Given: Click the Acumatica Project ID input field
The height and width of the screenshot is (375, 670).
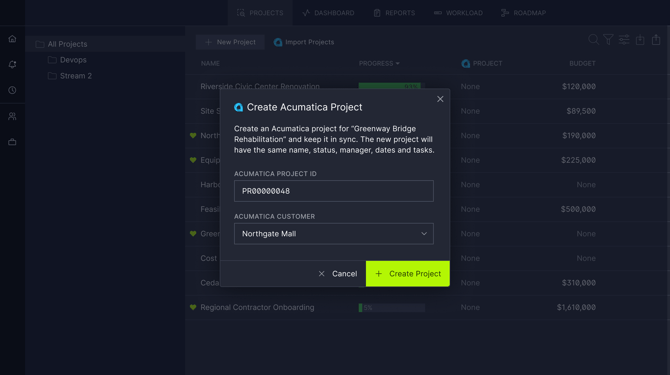Looking at the screenshot, I should click(x=334, y=191).
